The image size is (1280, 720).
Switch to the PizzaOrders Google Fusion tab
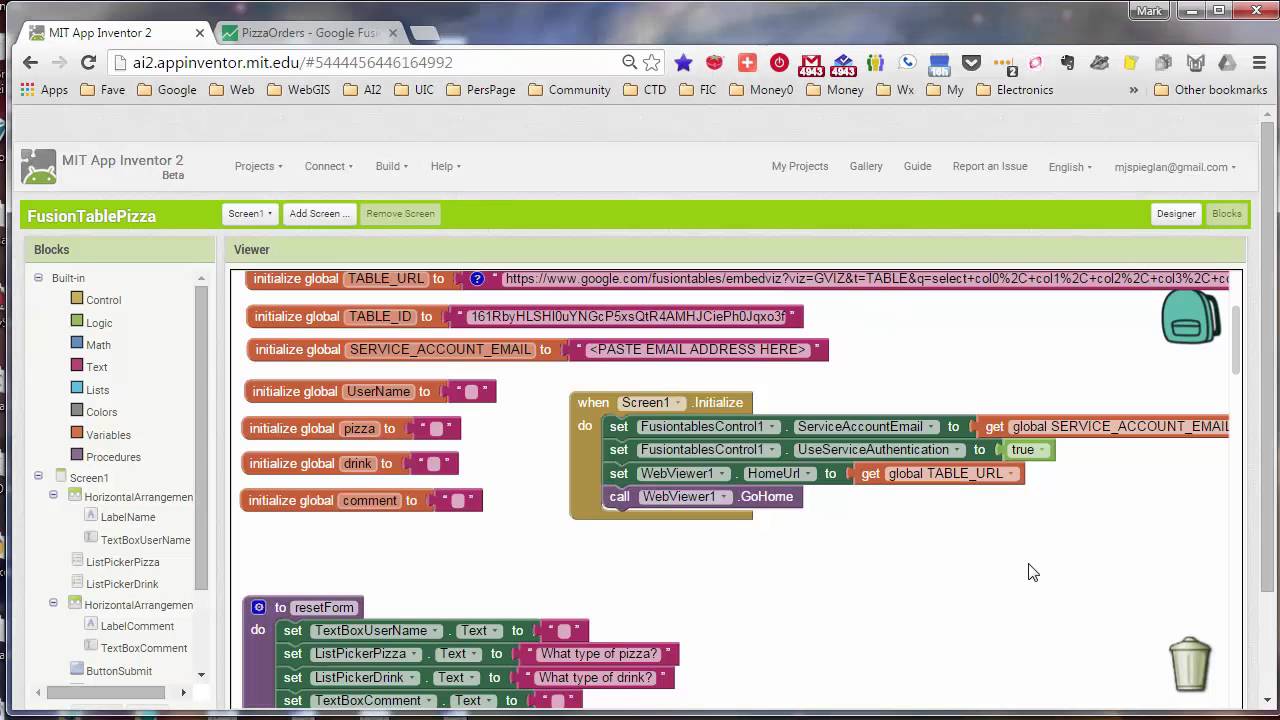[310, 33]
